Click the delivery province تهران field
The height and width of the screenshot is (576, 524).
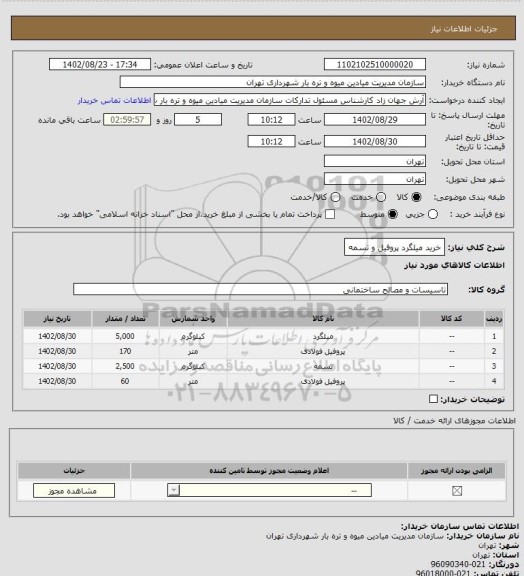(375, 161)
